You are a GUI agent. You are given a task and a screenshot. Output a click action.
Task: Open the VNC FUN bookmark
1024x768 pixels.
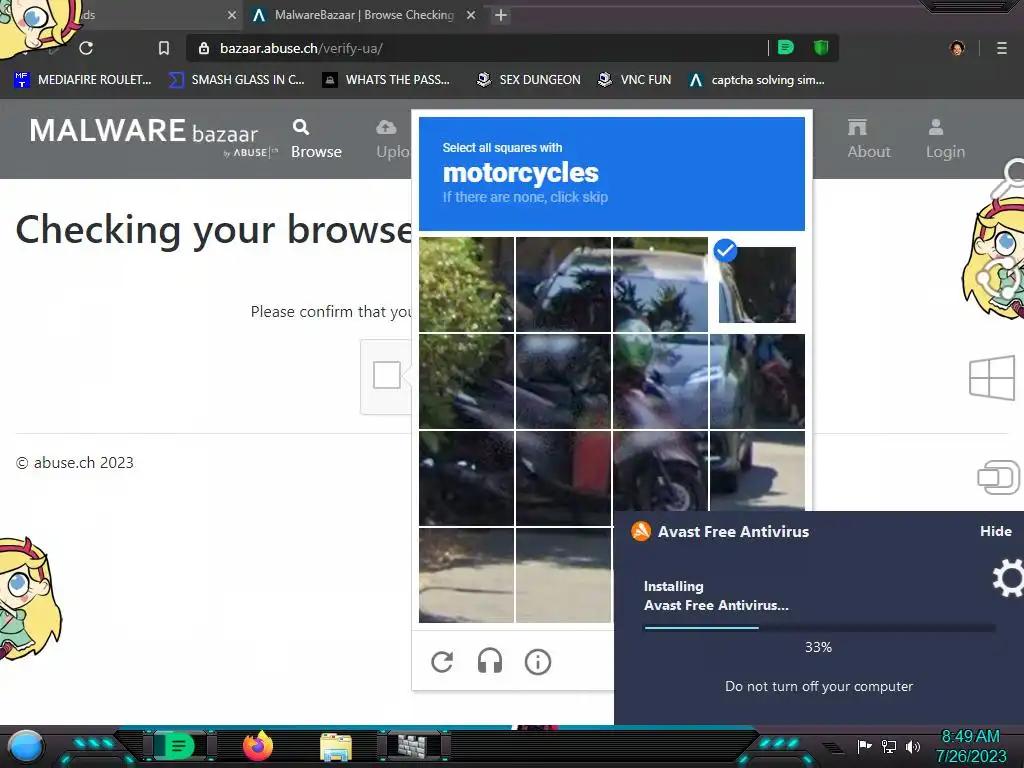pos(635,80)
